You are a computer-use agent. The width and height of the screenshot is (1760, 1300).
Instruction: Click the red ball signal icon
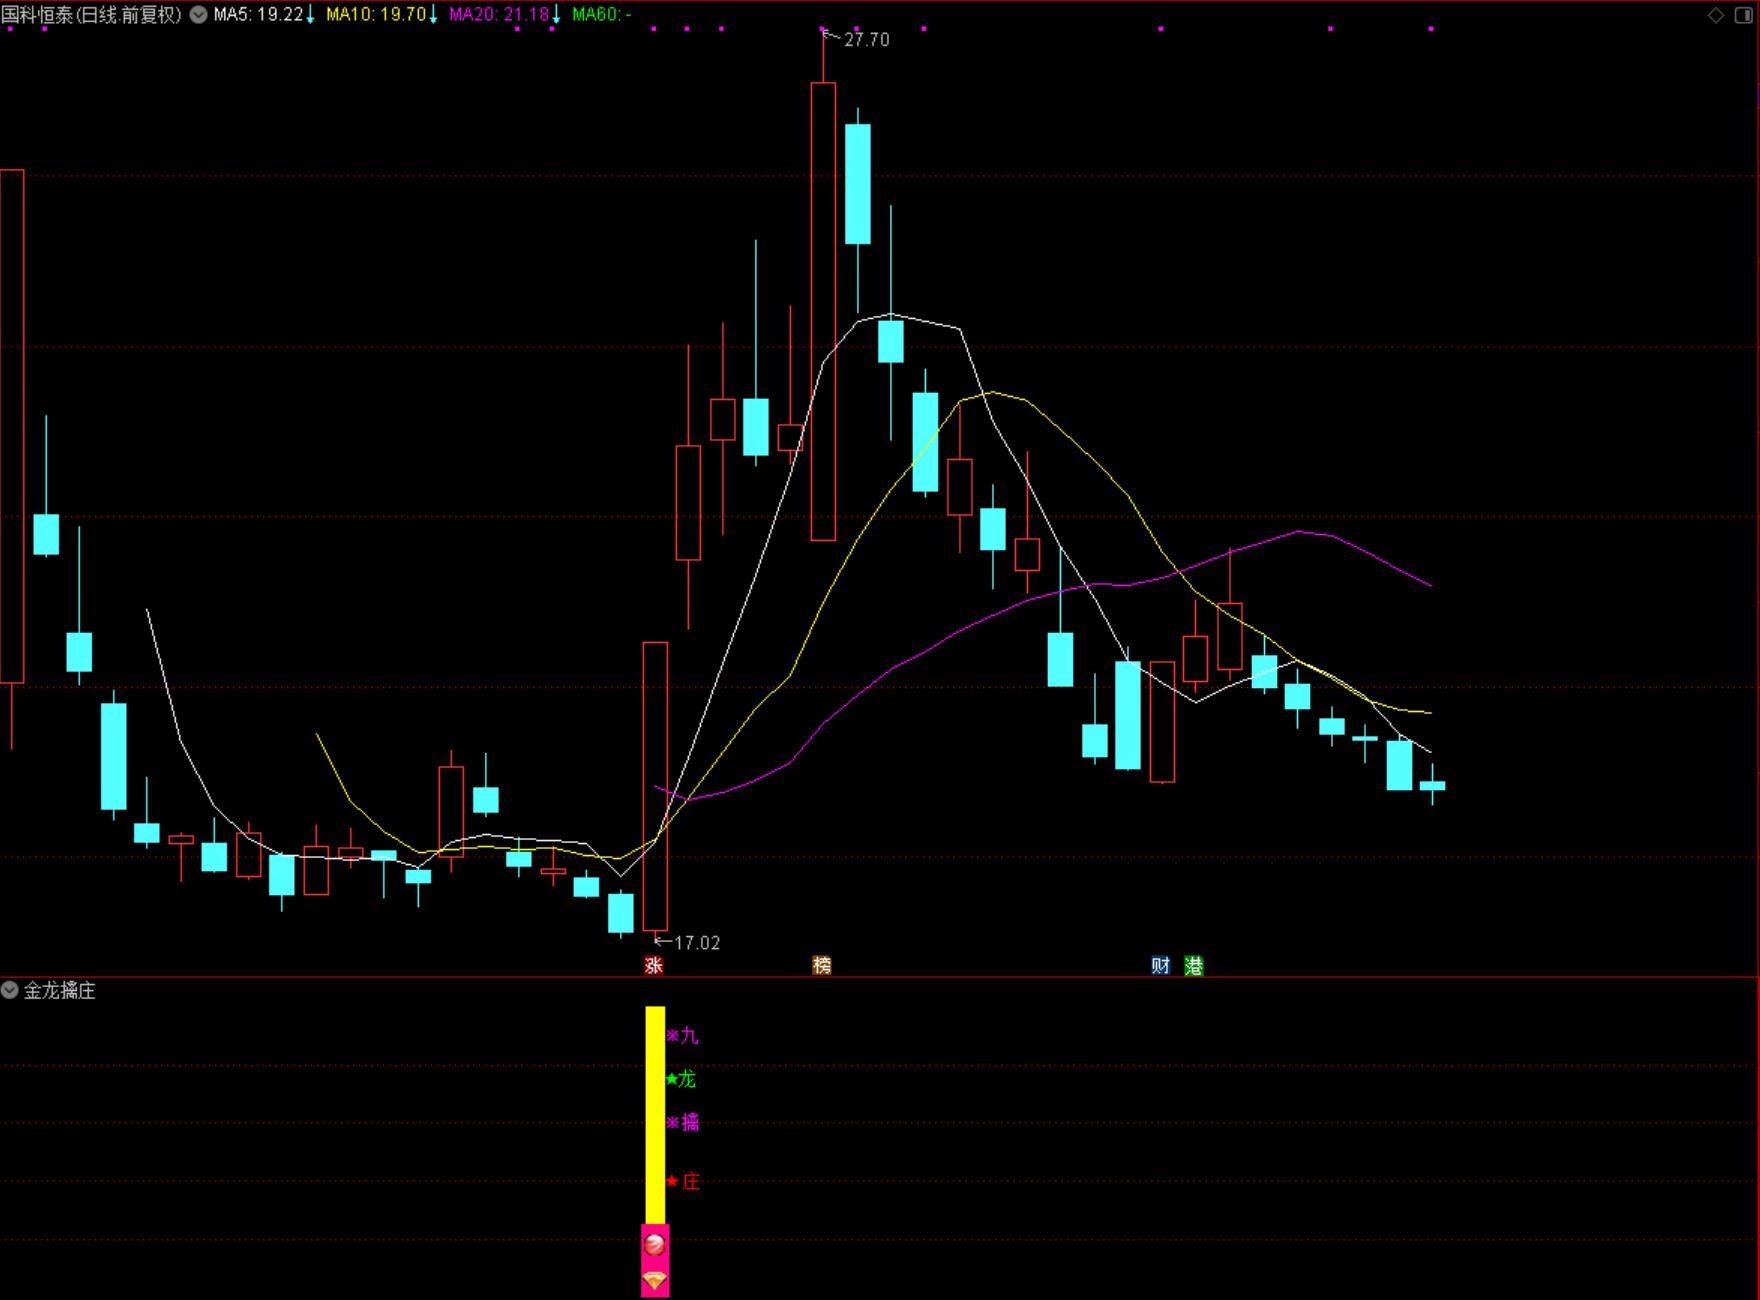point(655,1245)
